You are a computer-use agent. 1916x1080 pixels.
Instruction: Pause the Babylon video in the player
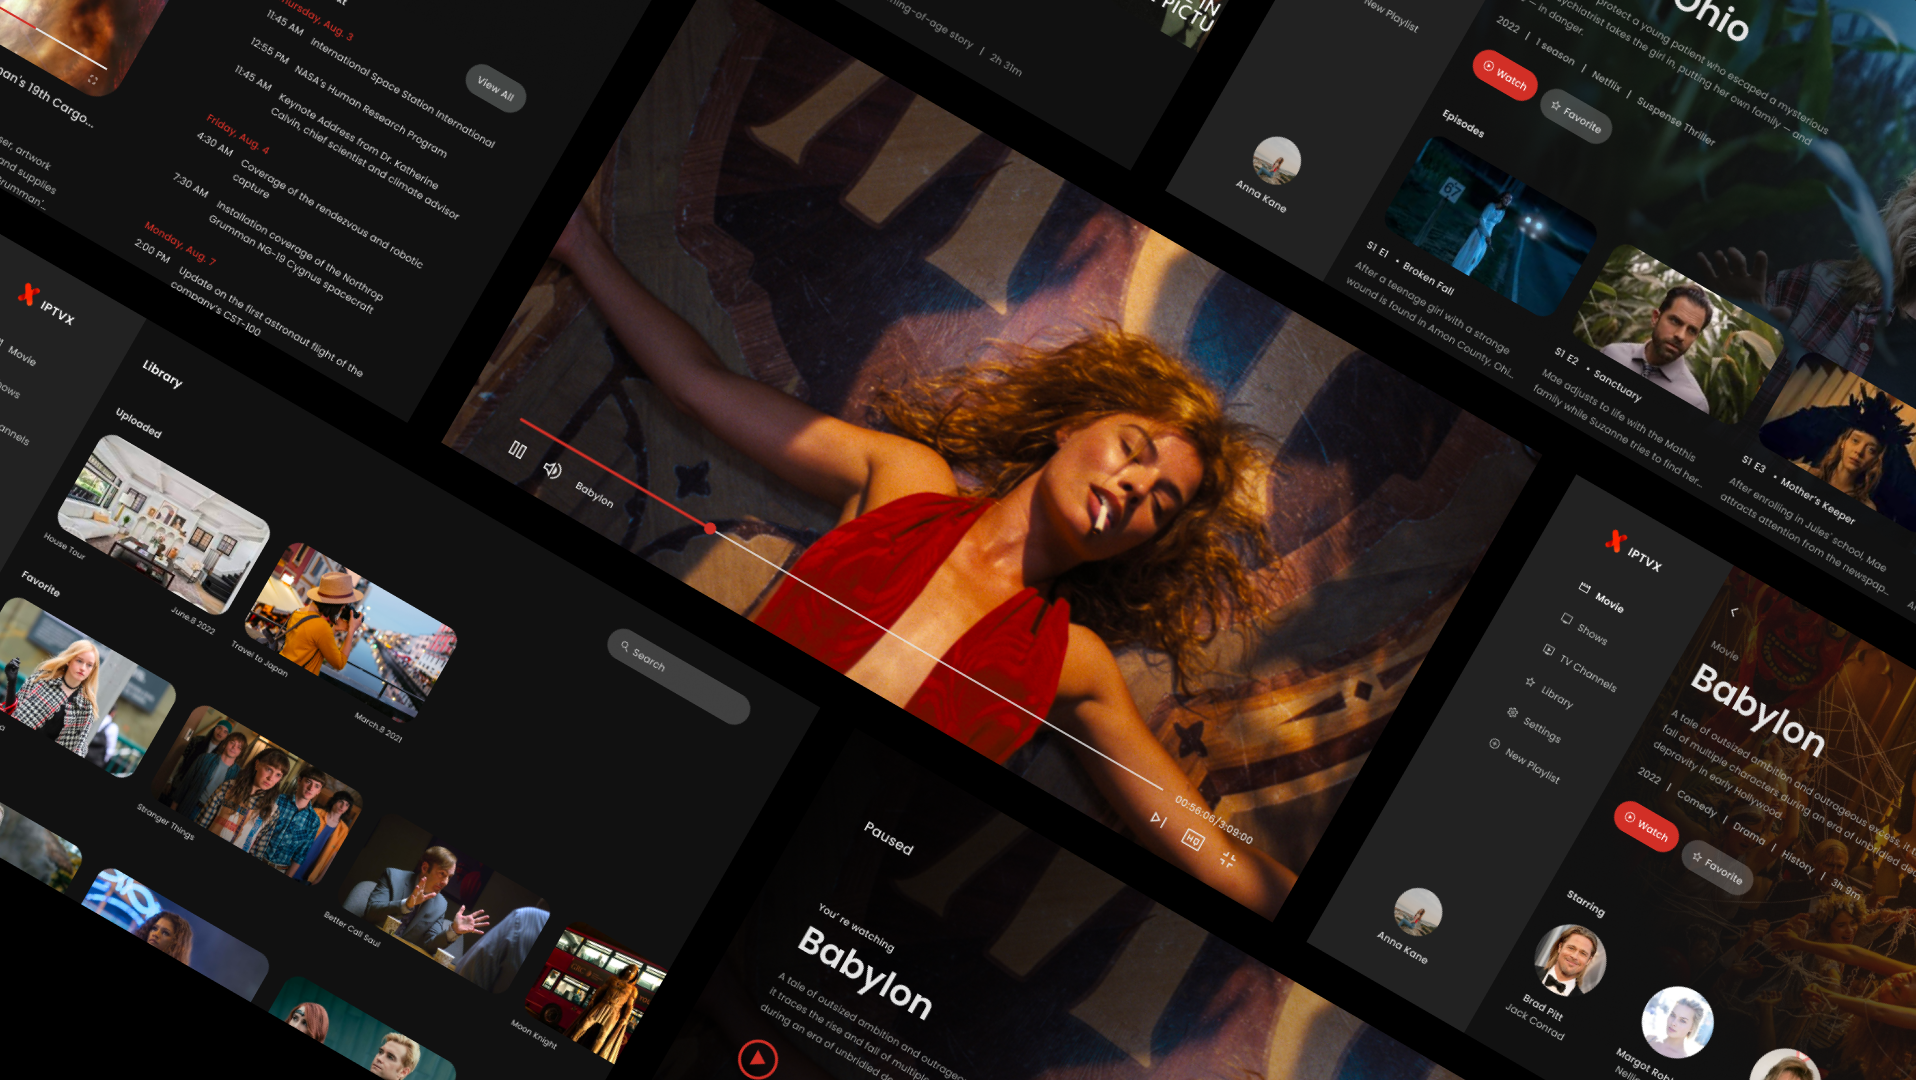[517, 450]
